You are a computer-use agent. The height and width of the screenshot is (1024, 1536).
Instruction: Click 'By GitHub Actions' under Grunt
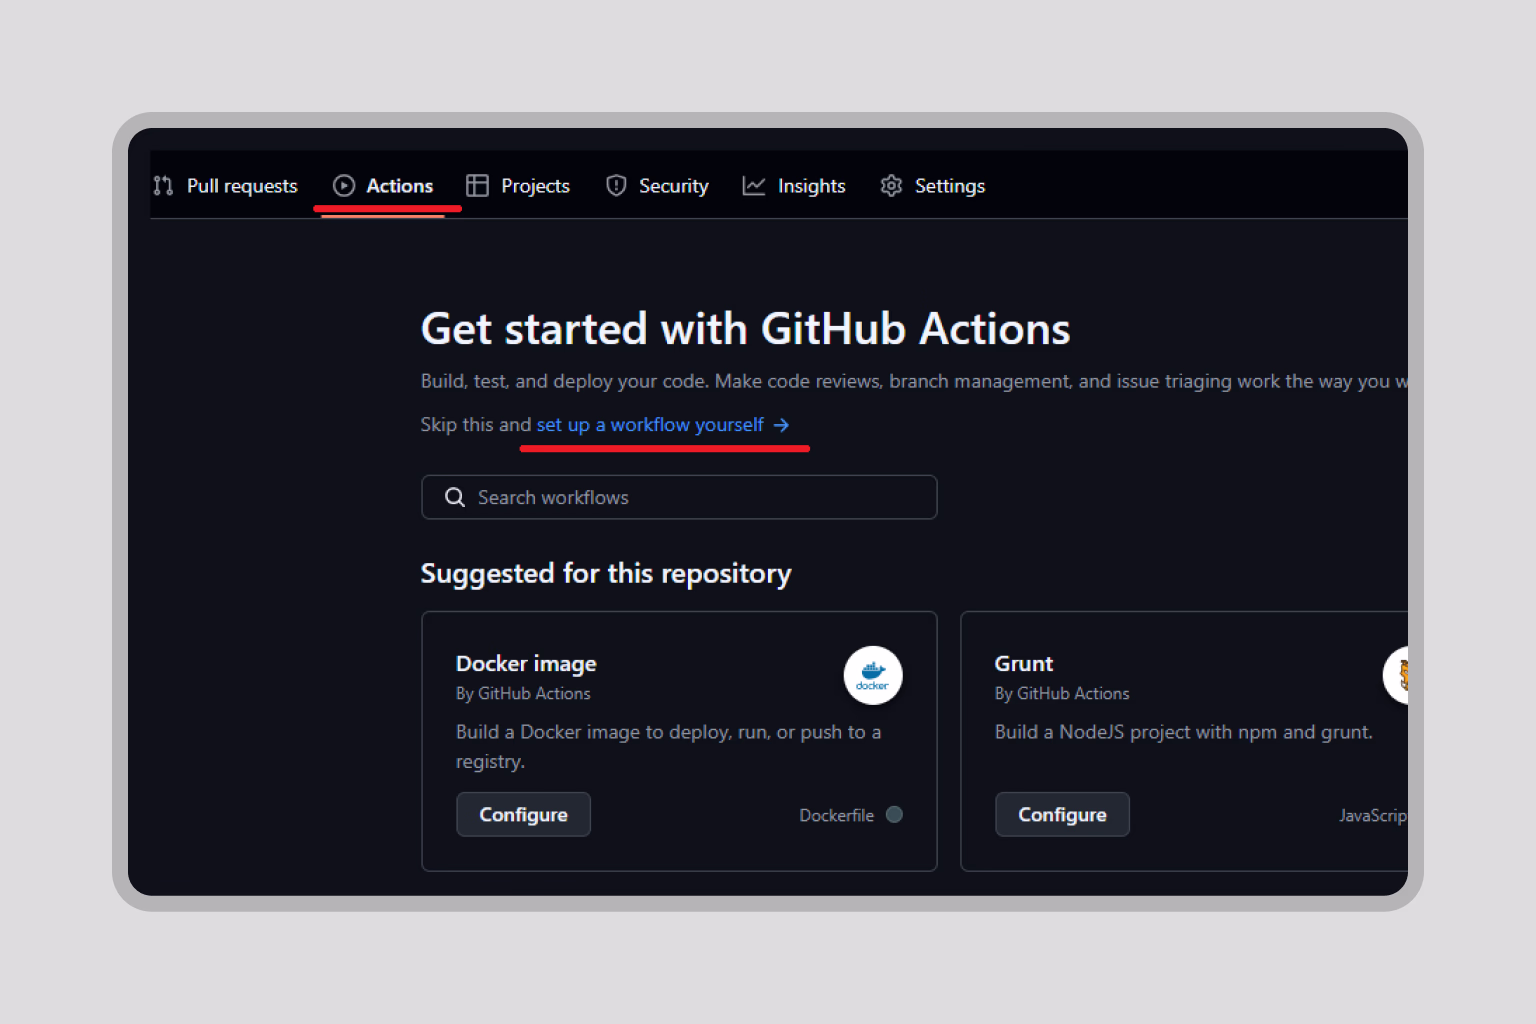[1062, 693]
